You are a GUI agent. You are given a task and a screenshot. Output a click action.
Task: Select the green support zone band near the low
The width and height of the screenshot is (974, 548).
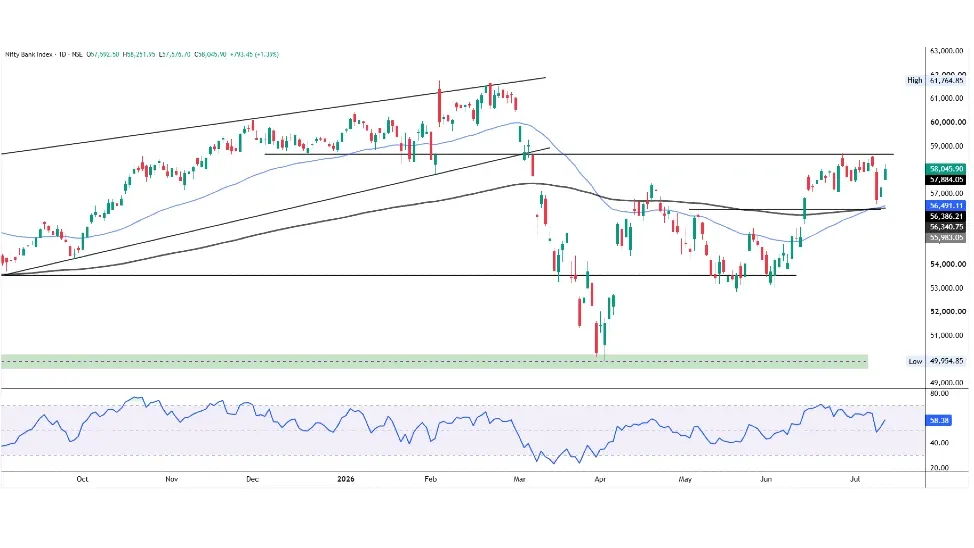pos(434,362)
